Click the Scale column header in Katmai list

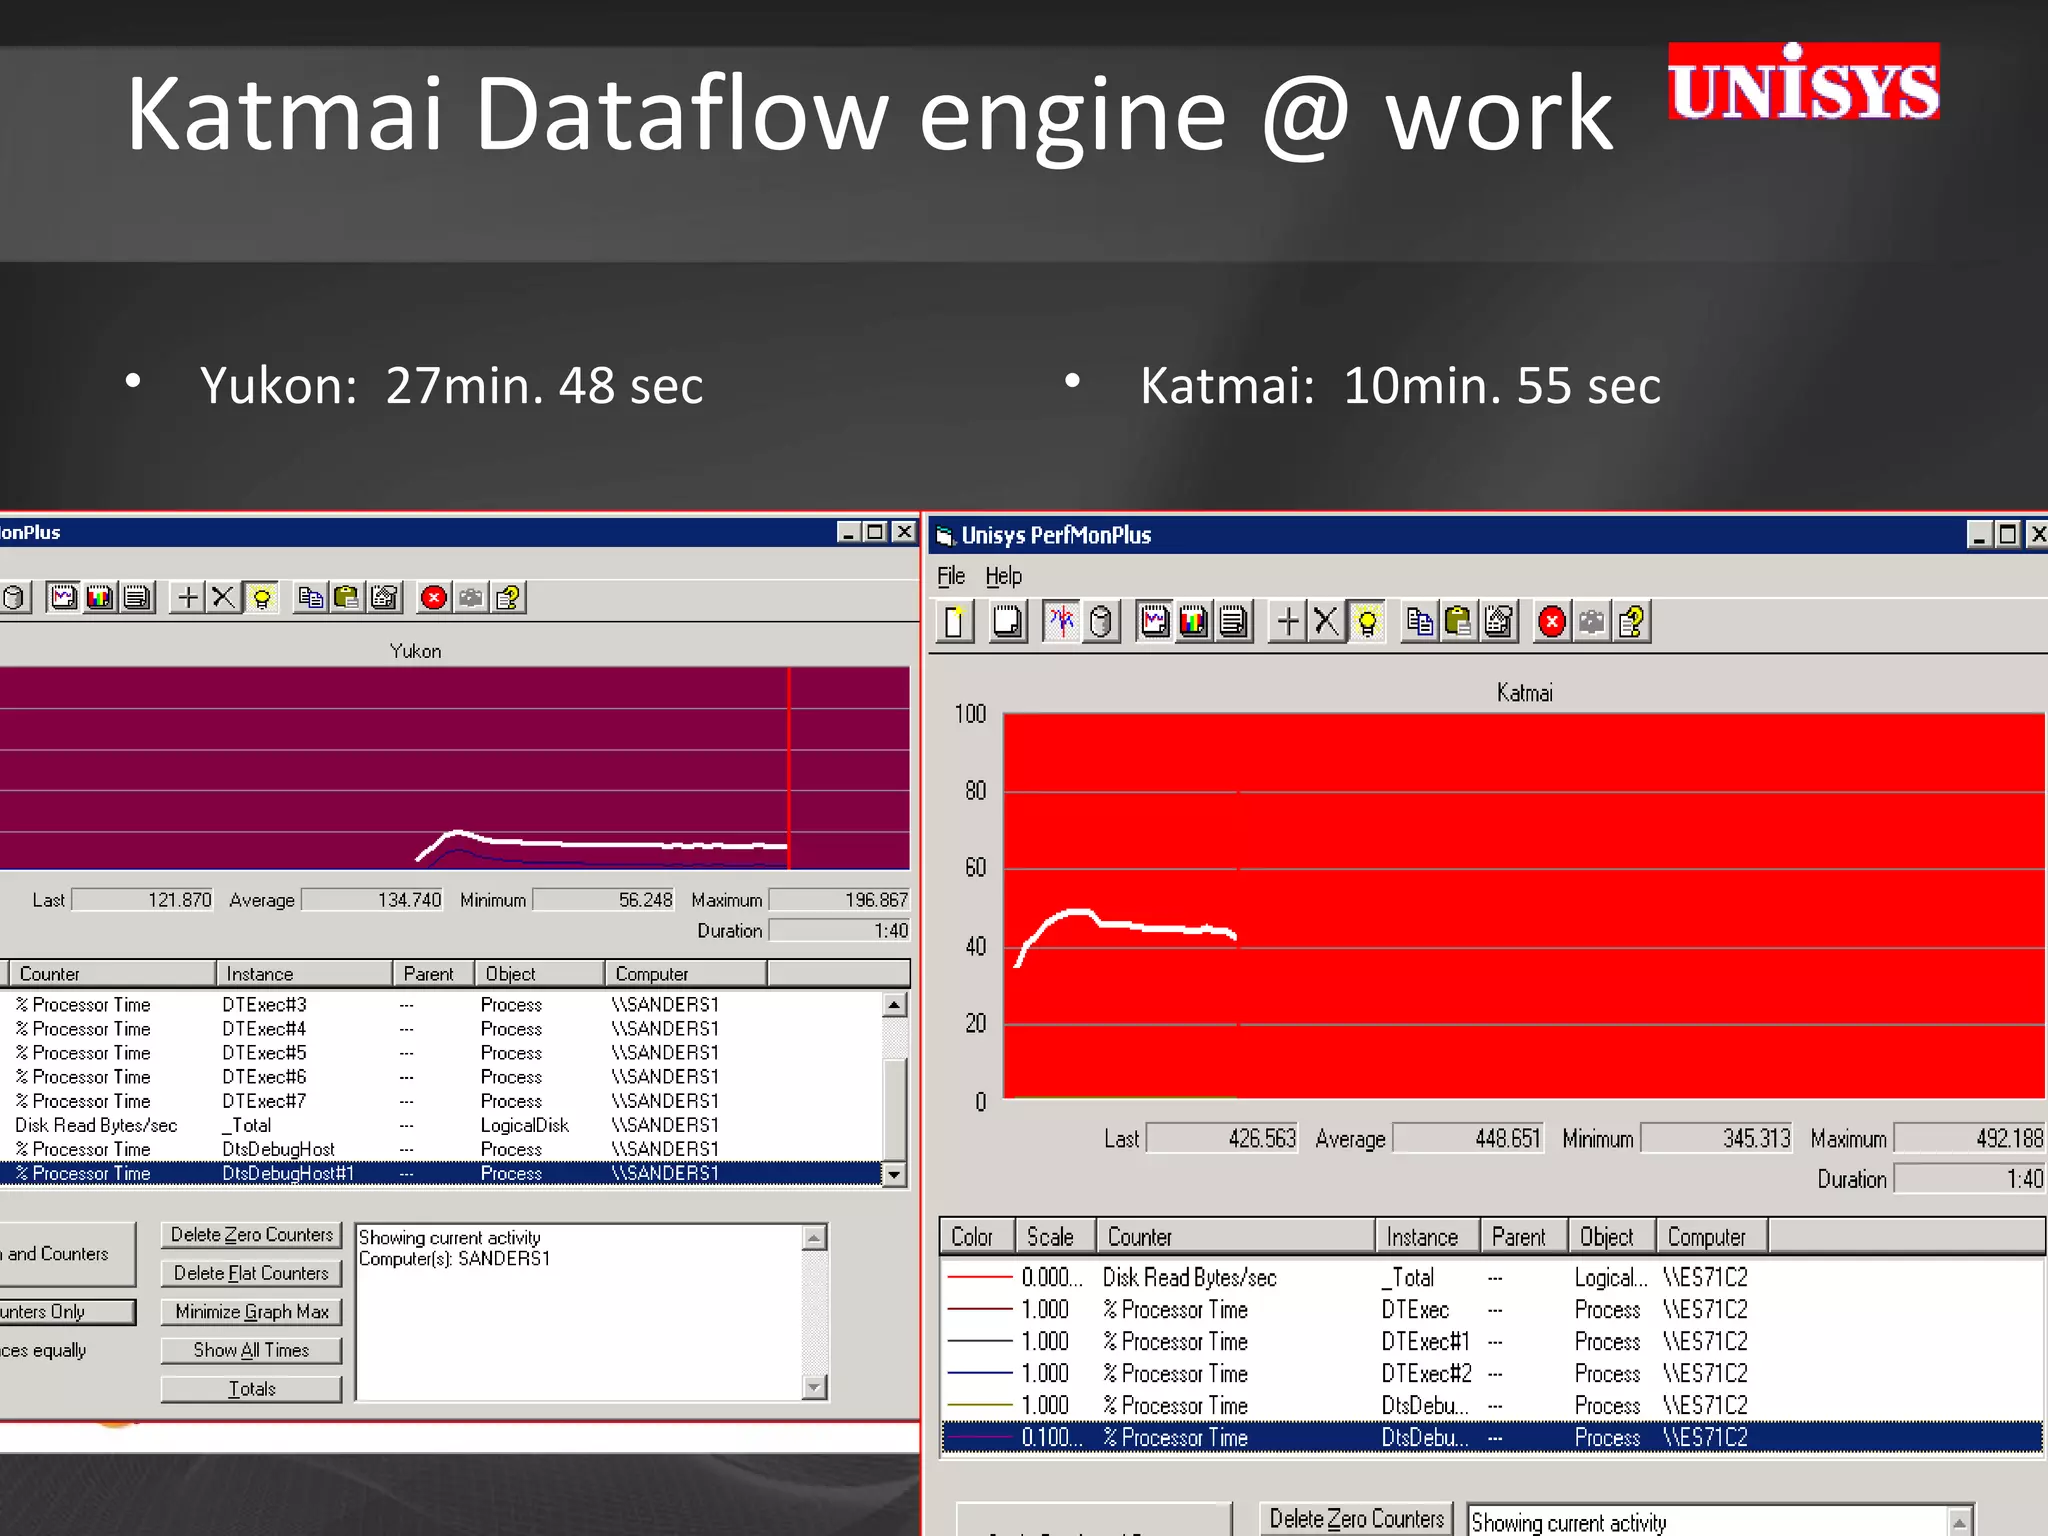coord(1055,1237)
